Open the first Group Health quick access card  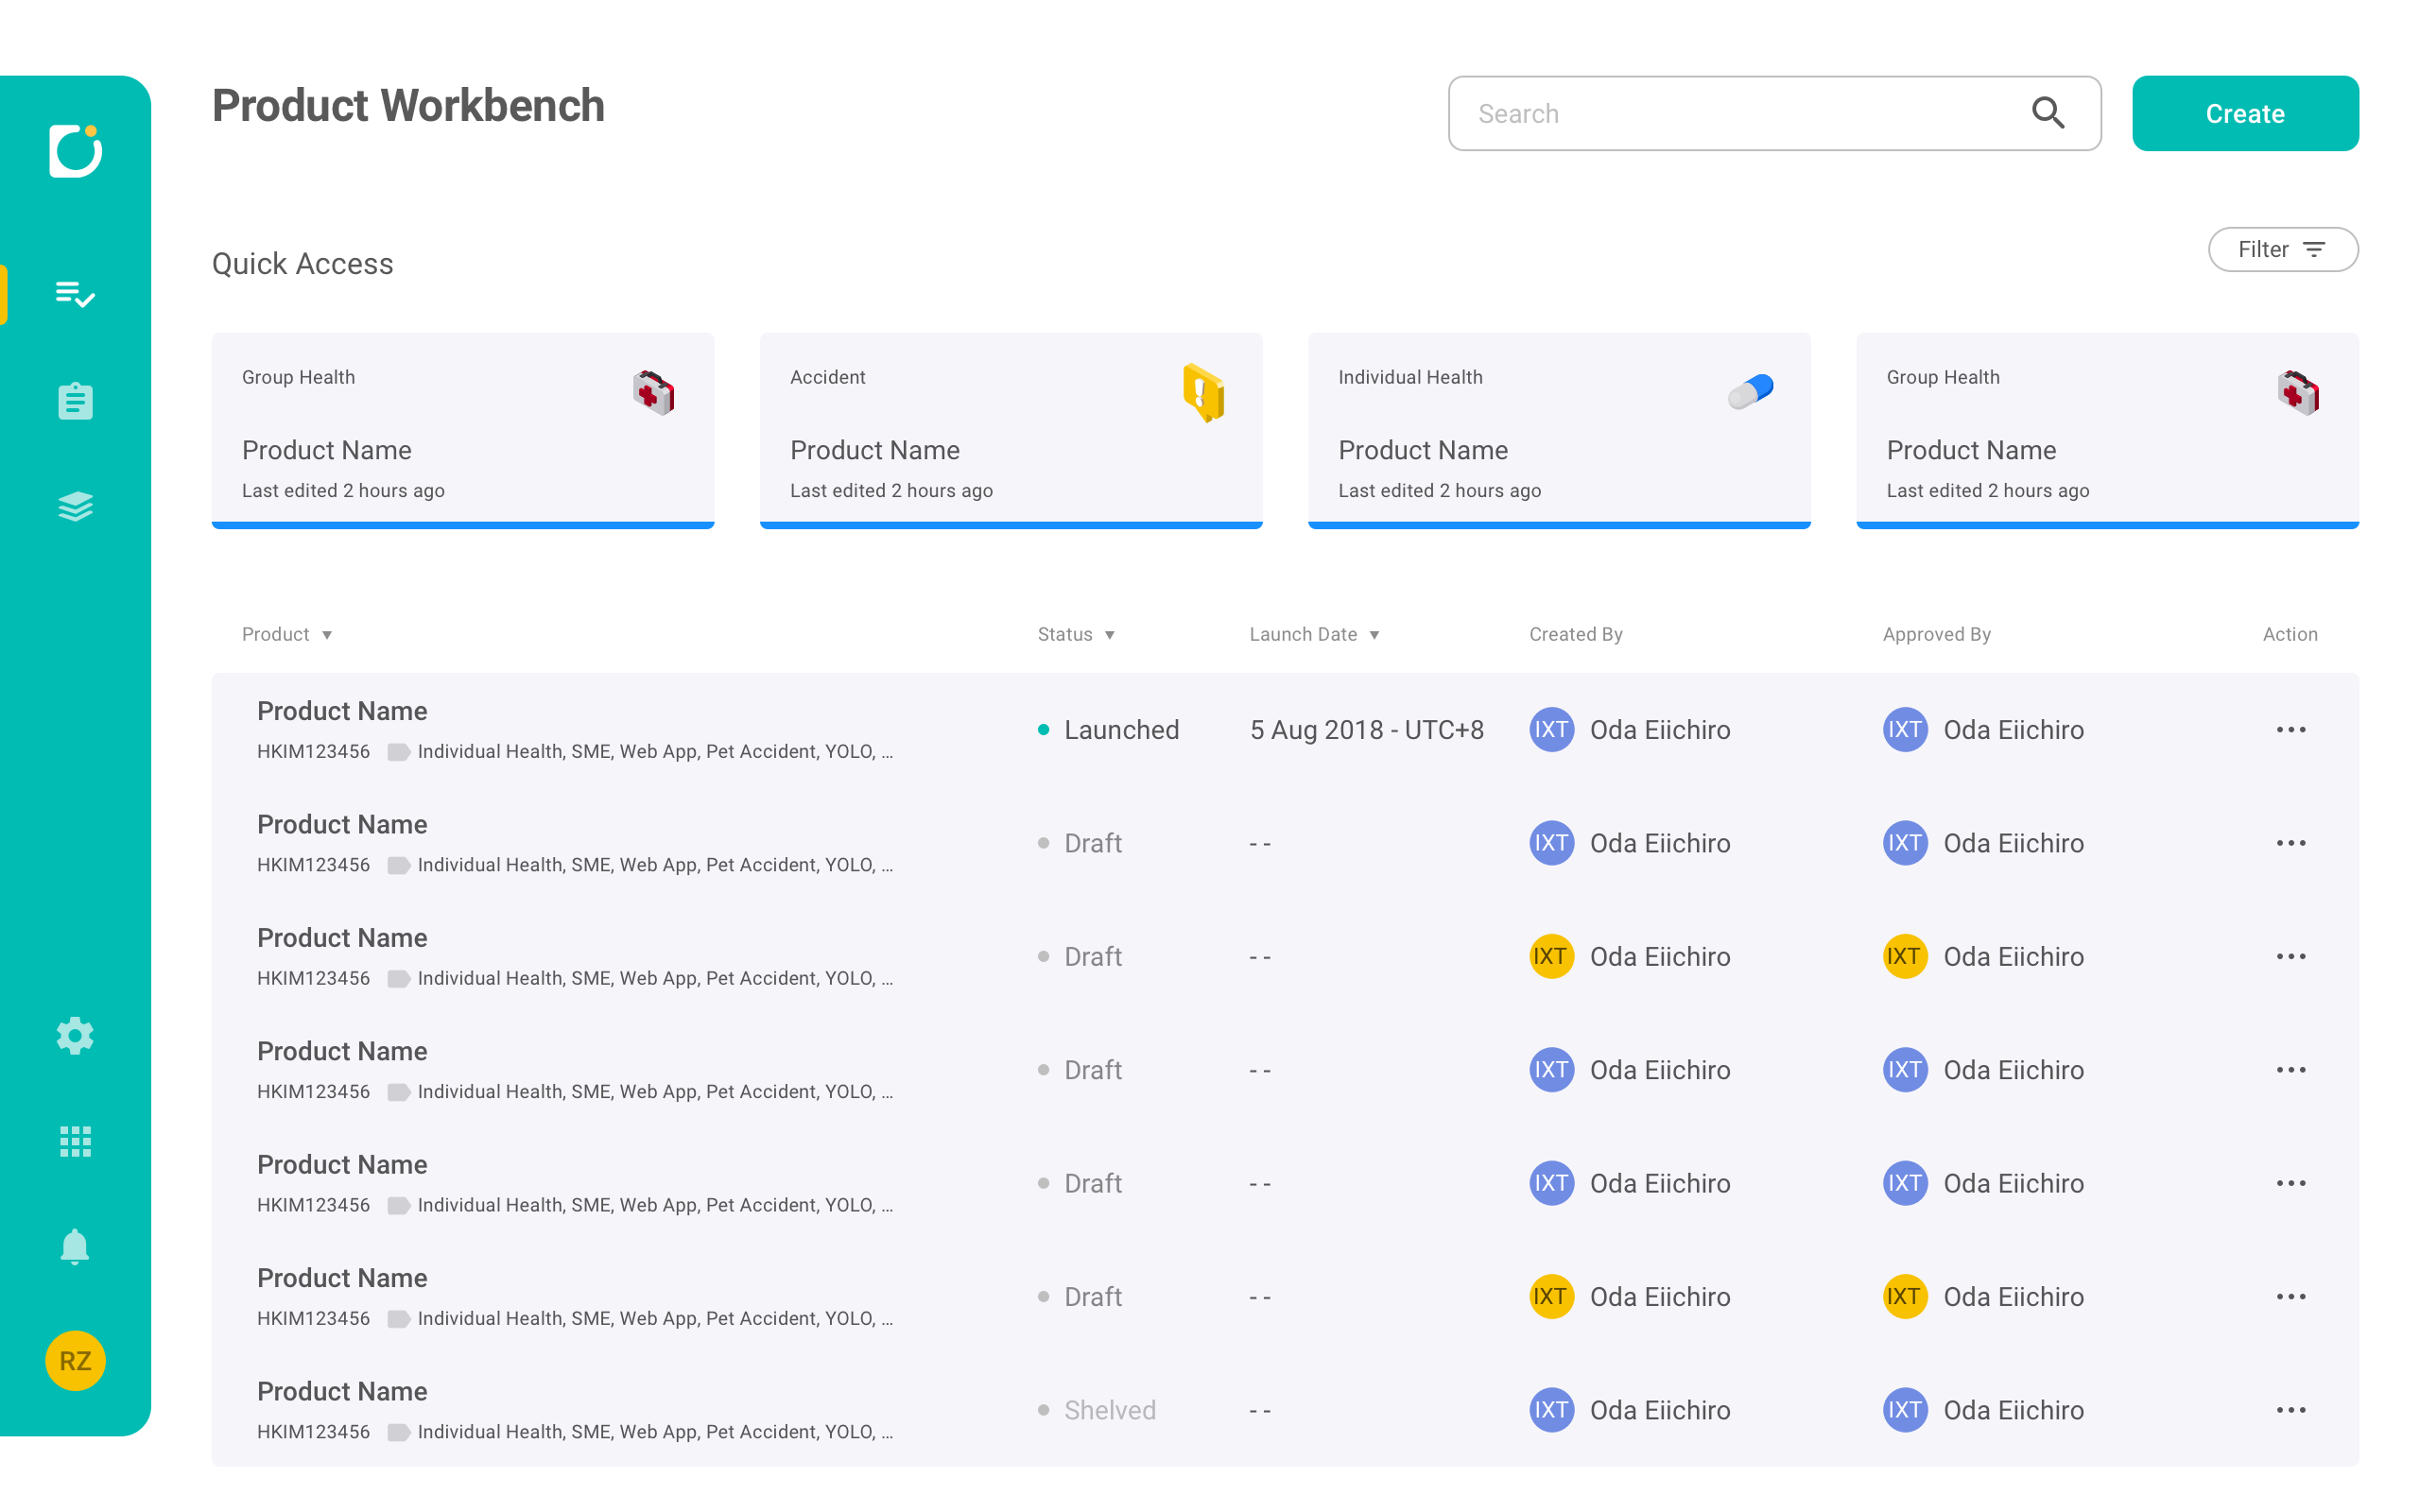[462, 430]
